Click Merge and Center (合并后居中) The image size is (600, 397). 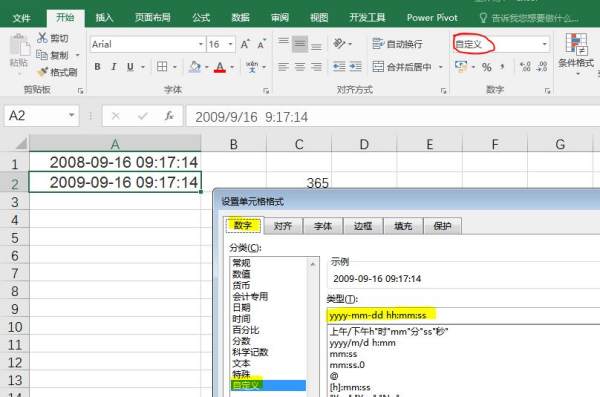pos(402,67)
